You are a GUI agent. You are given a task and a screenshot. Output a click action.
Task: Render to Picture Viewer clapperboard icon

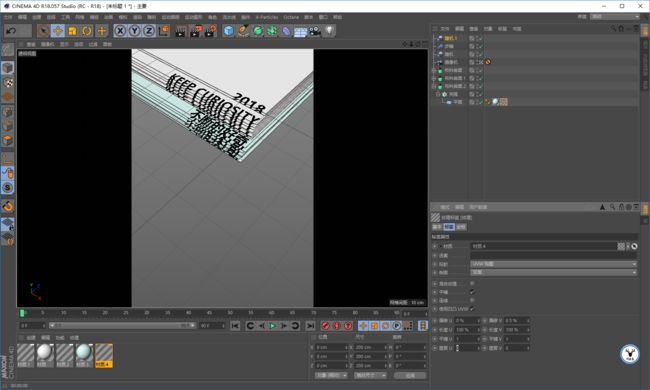tap(195, 31)
